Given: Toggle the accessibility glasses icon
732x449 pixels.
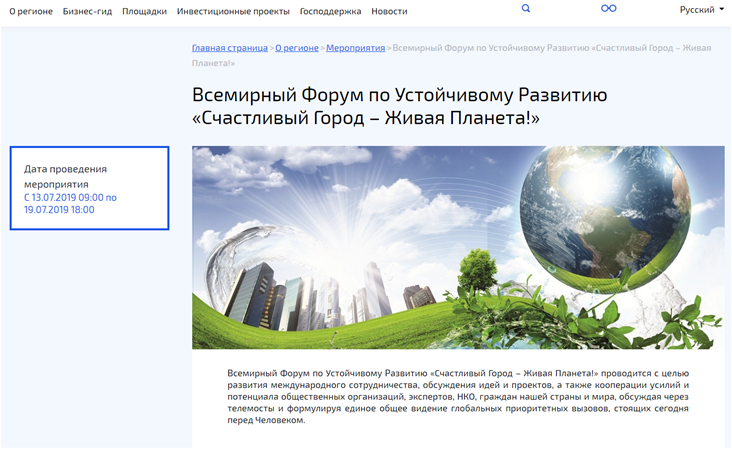Looking at the screenshot, I should click(x=608, y=8).
